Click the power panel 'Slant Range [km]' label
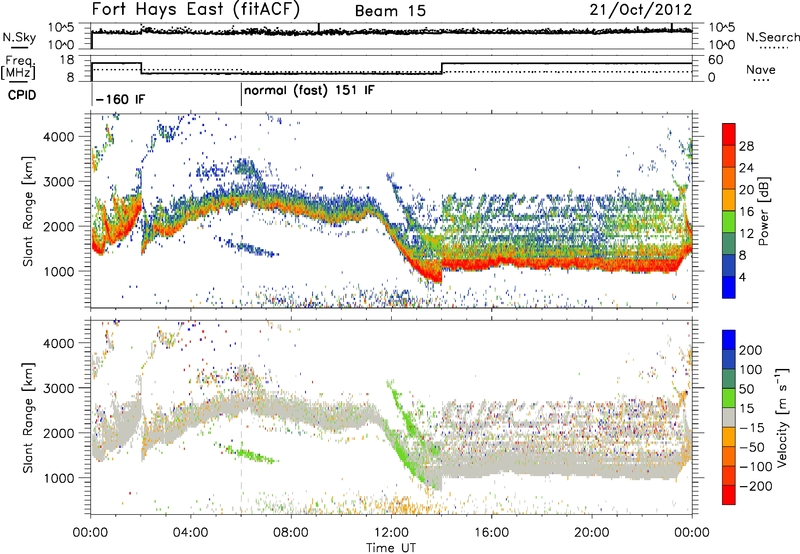 tap(28, 211)
